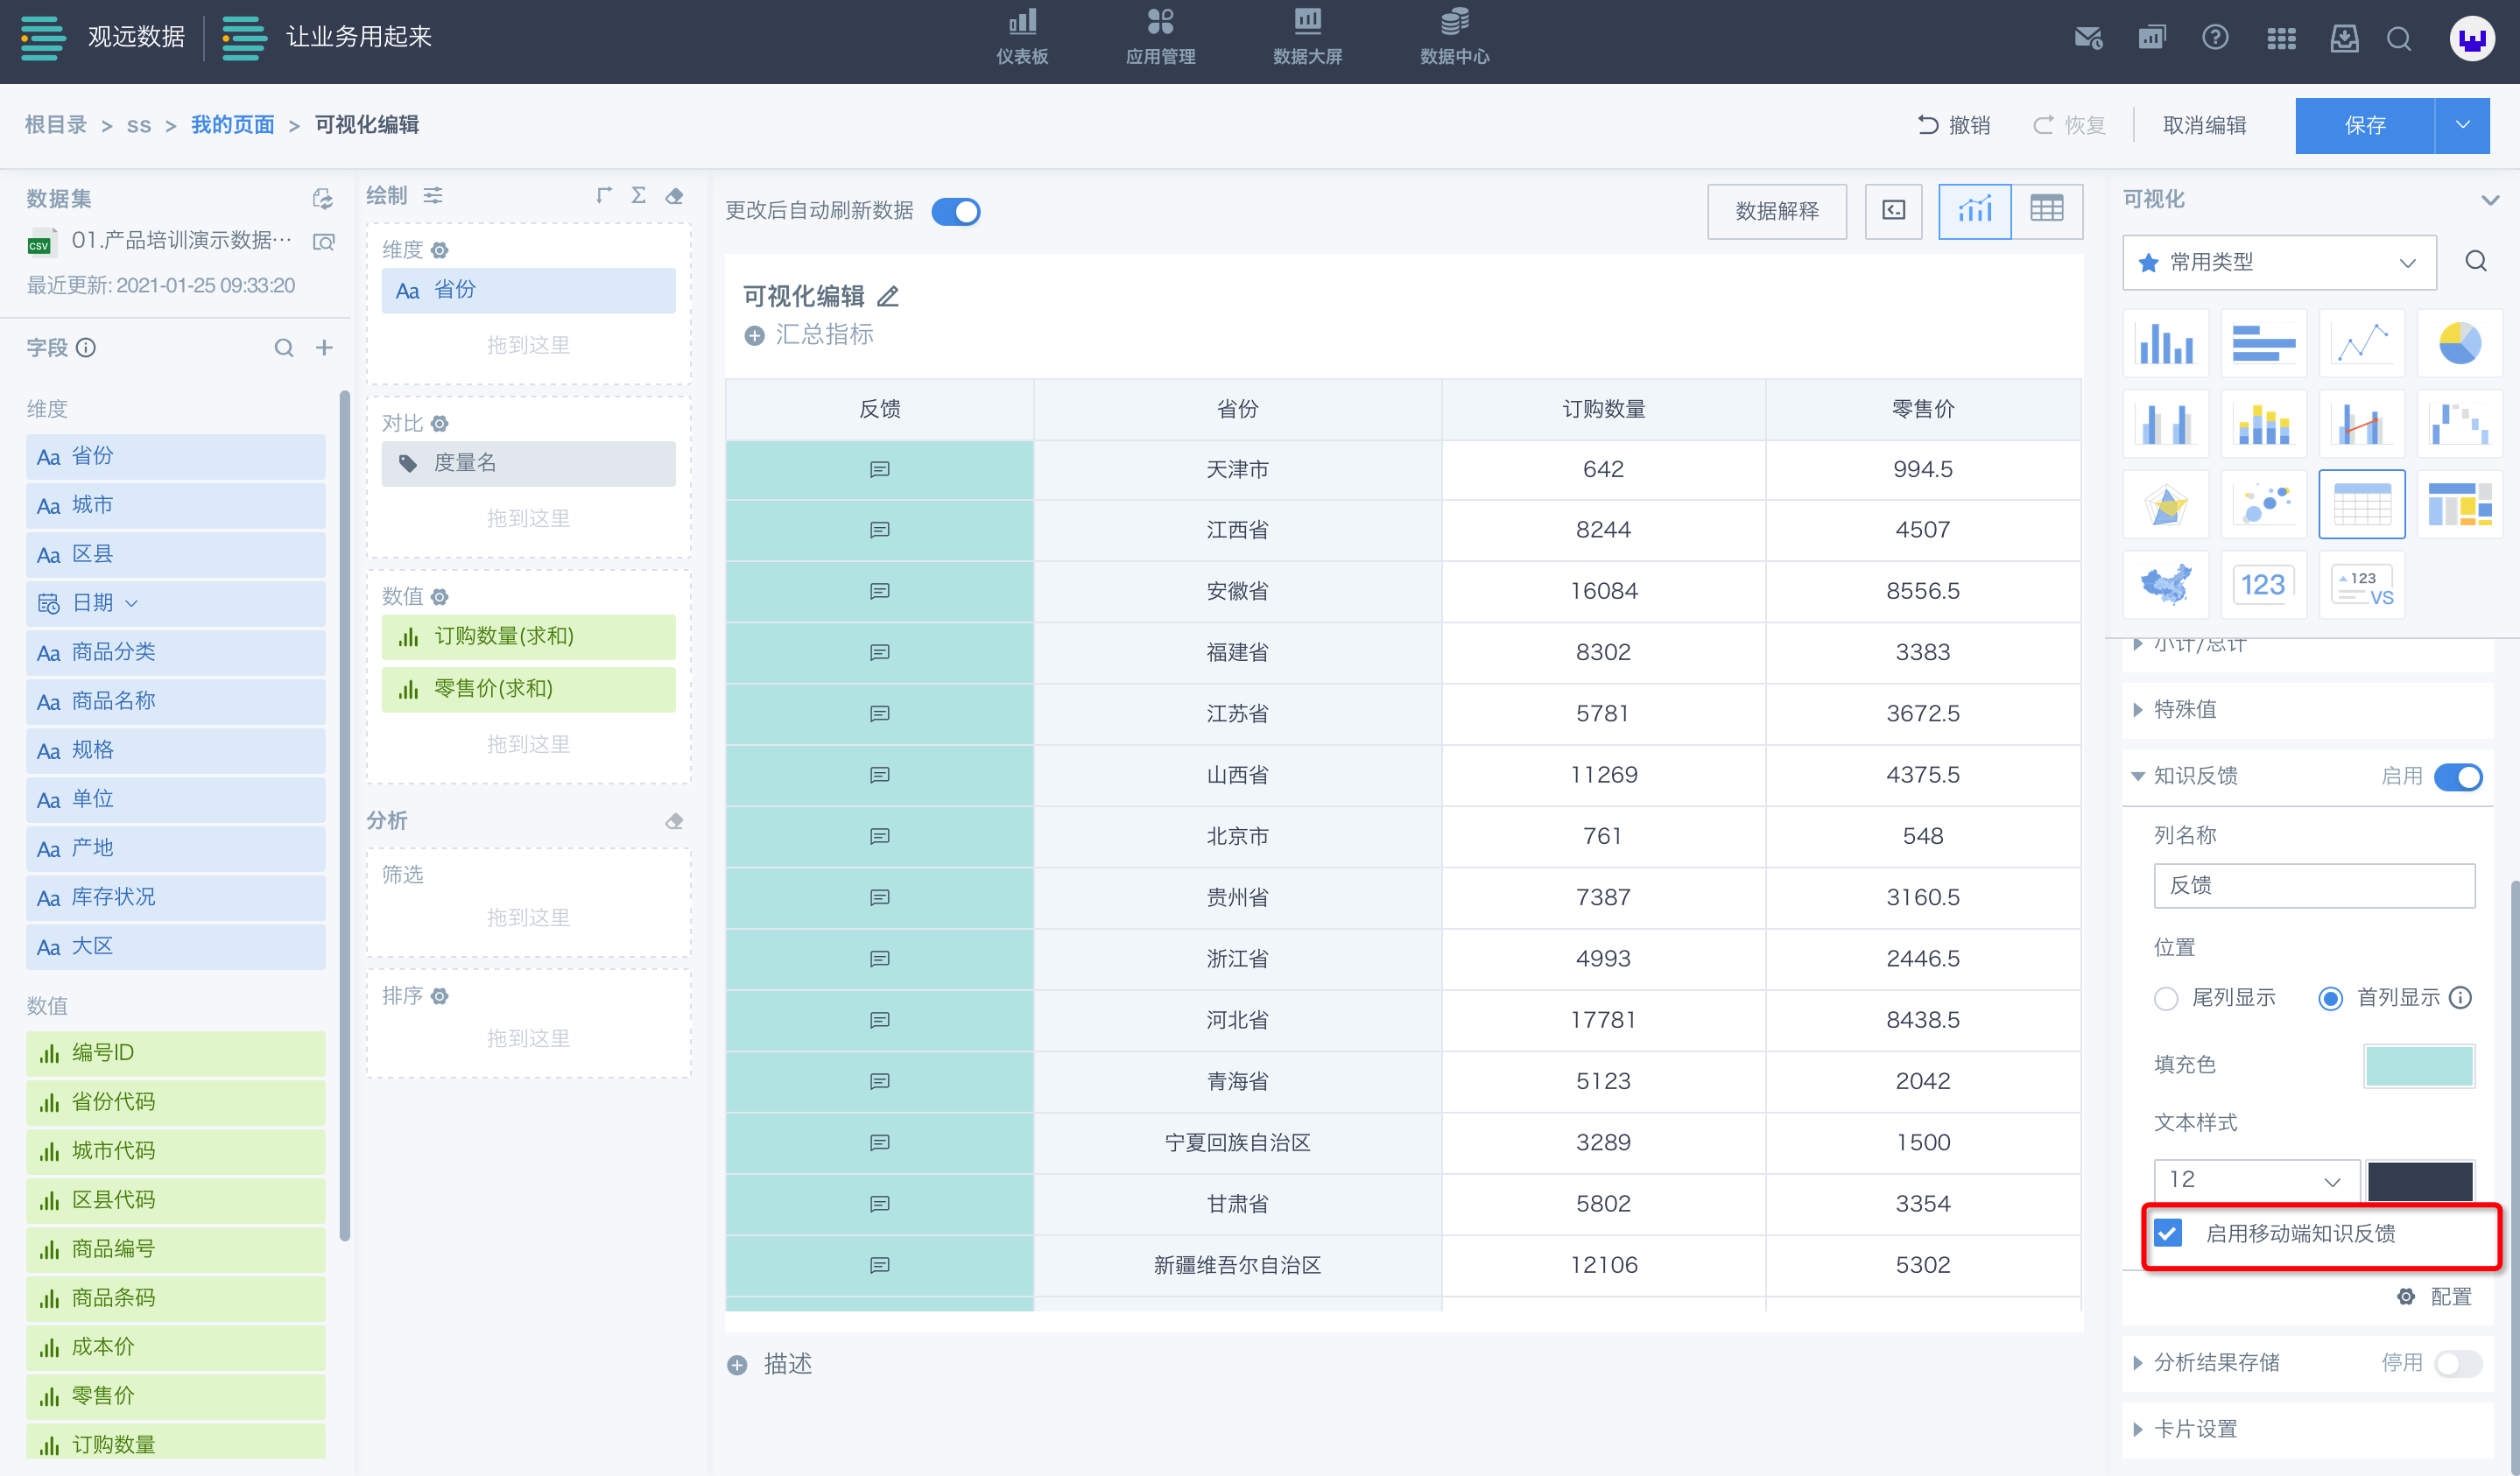Uncheck 启用移动端知识反馈 checkbox
Viewport: 2520px width, 1476px height.
[2167, 1232]
